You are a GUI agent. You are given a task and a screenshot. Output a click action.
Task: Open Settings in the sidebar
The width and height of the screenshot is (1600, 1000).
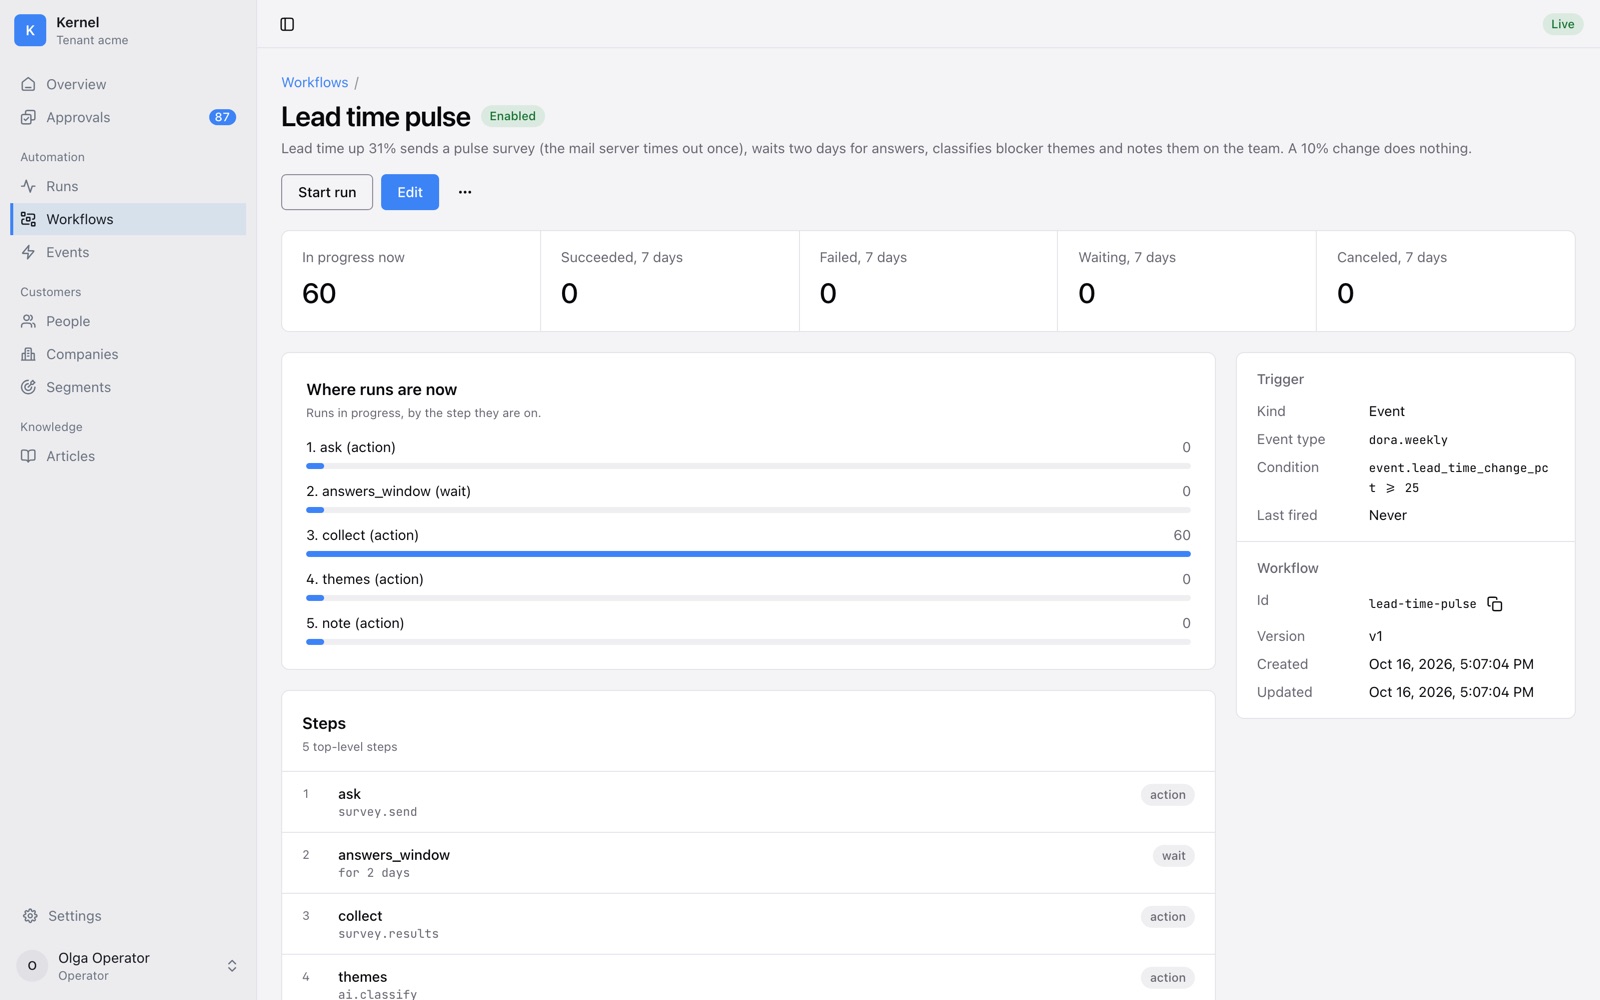(x=128, y=916)
